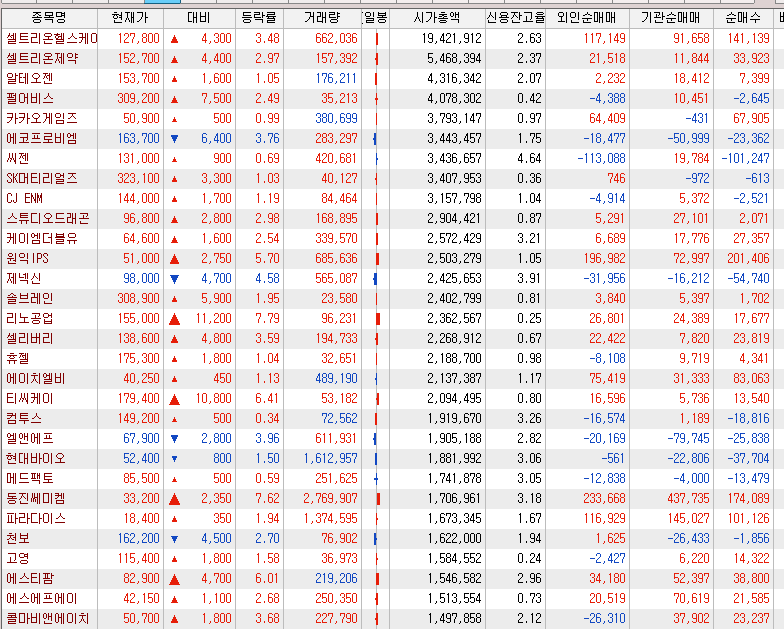Viewport: 784px width, 629px height.
Task: Select the stock SK머티리얼즈
Action: tap(42, 178)
